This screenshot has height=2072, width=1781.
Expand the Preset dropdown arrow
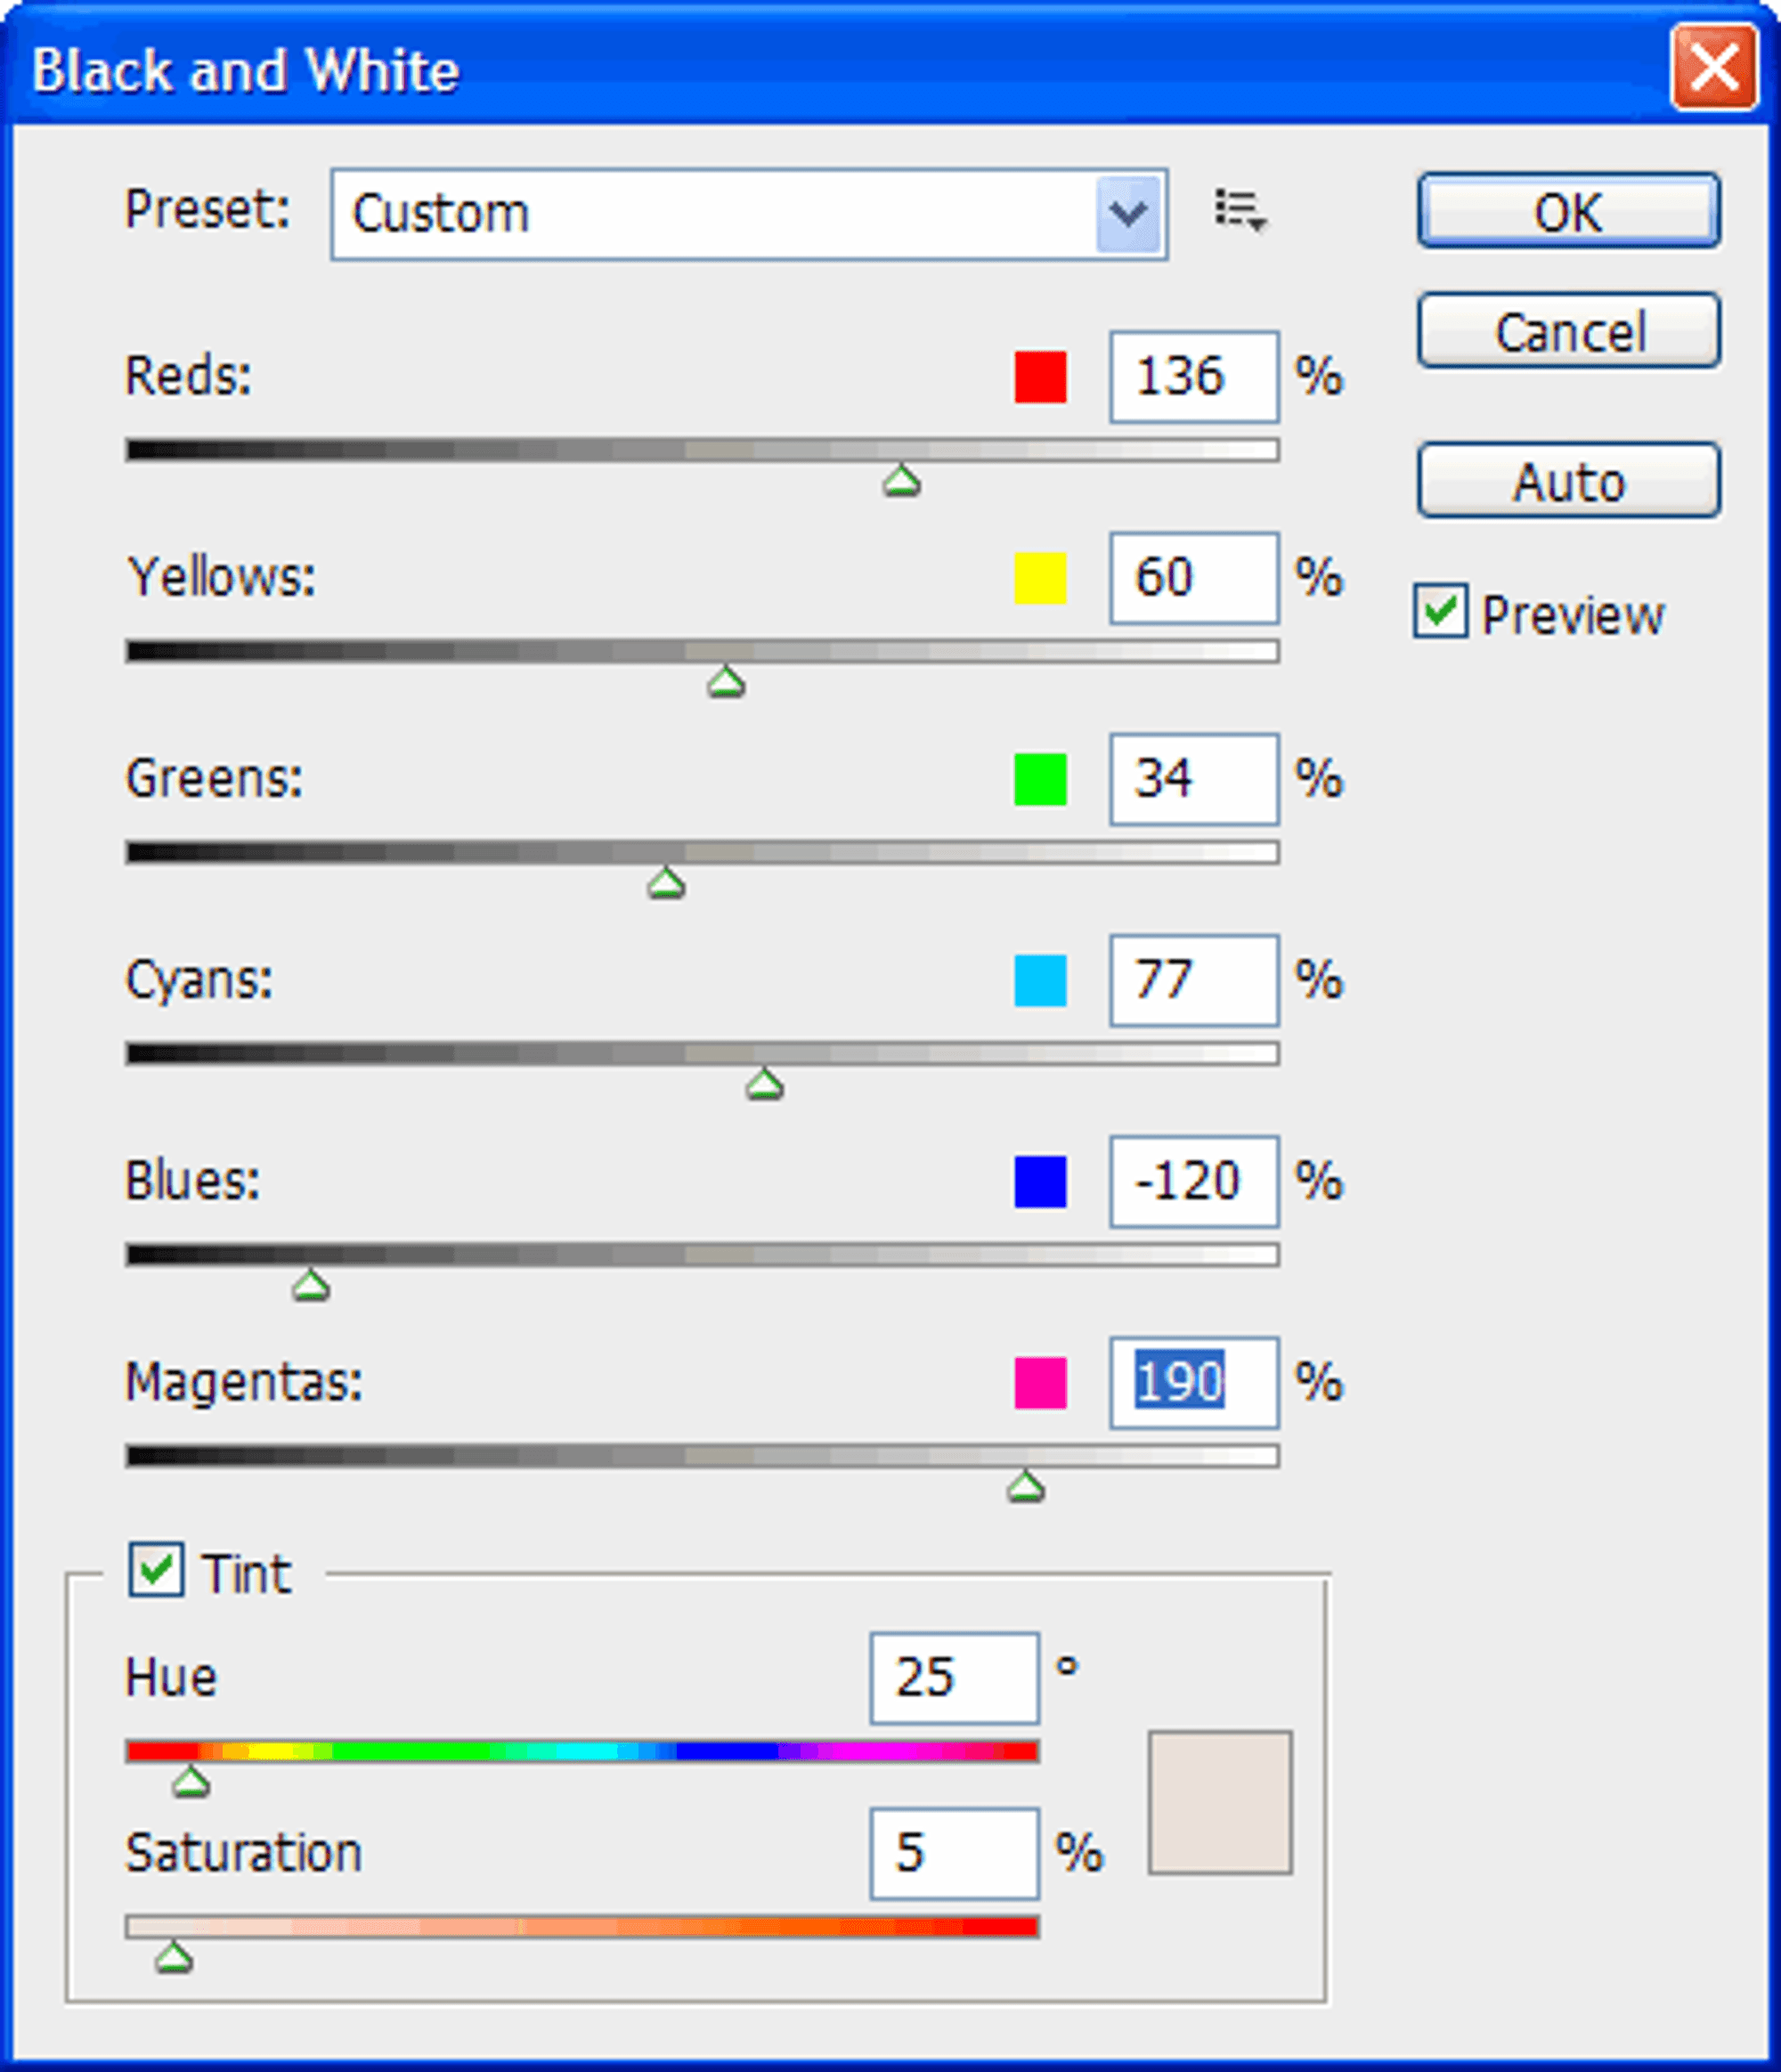coord(1129,213)
